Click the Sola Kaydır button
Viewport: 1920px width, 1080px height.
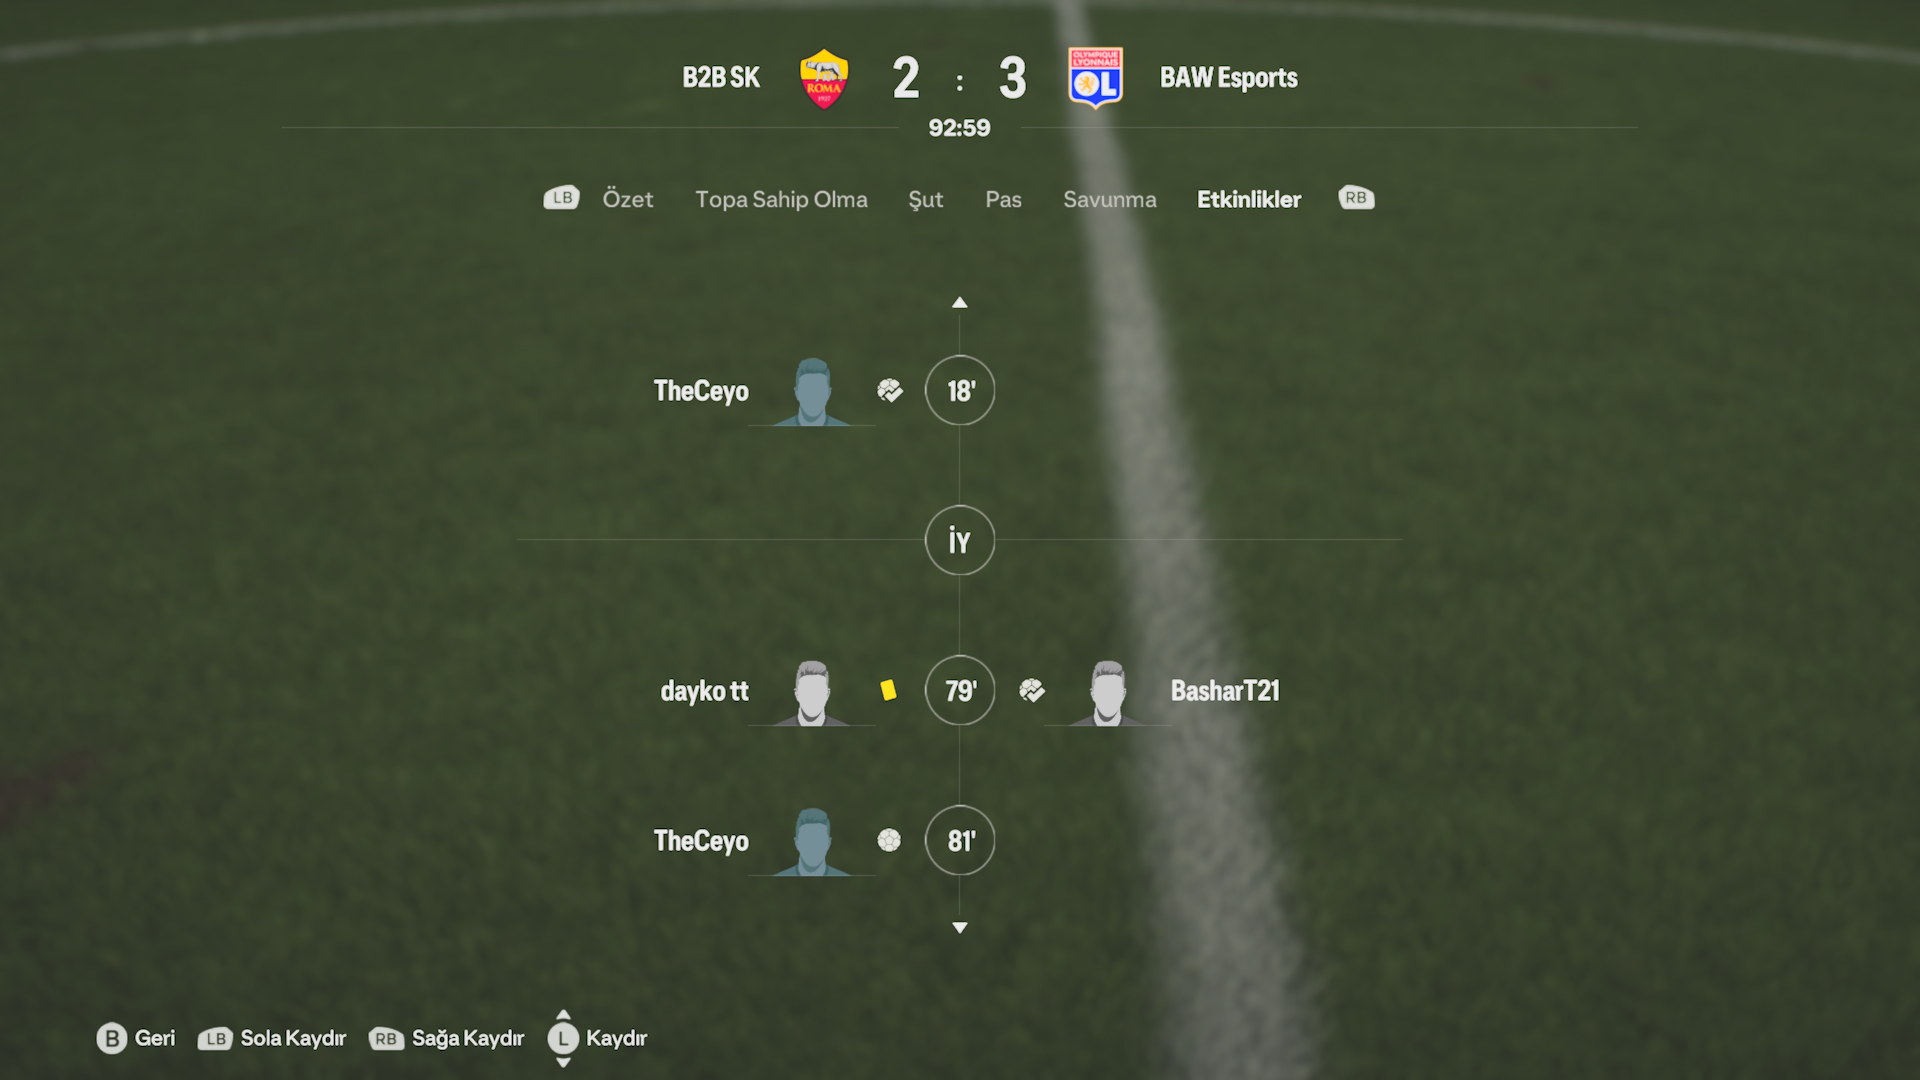pos(273,1038)
